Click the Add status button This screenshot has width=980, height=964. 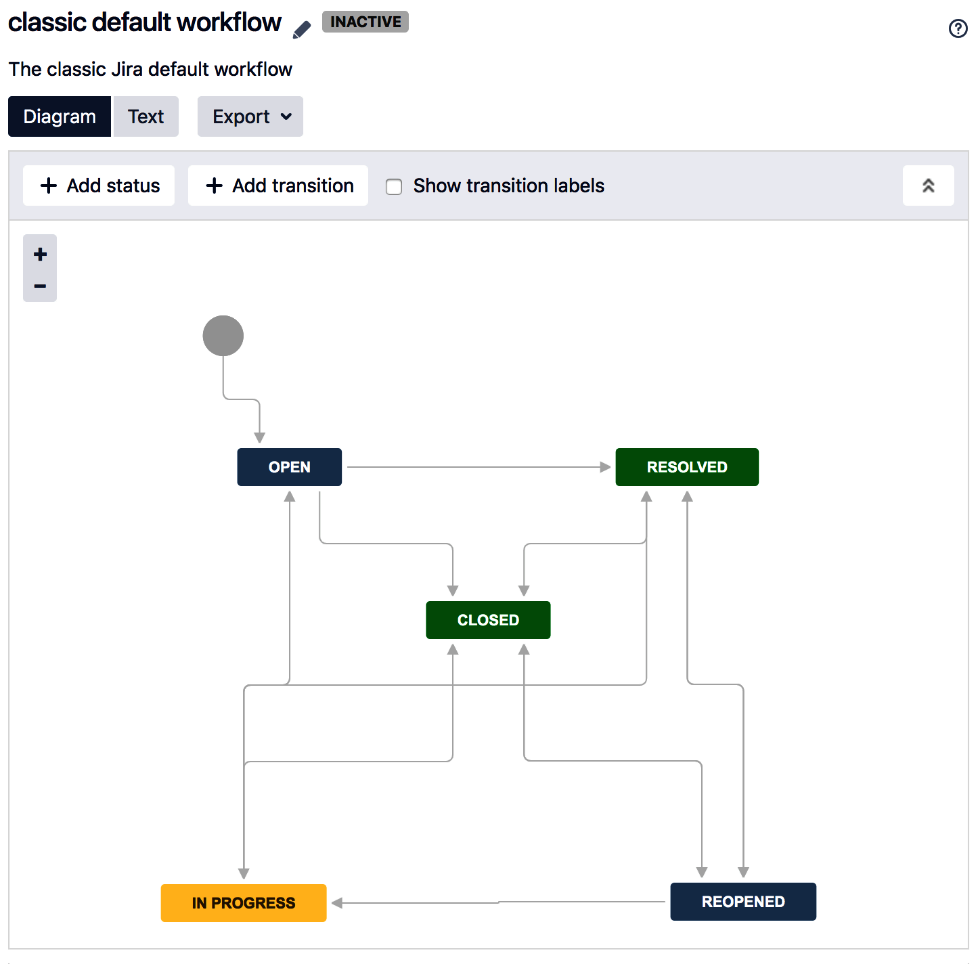(x=99, y=186)
